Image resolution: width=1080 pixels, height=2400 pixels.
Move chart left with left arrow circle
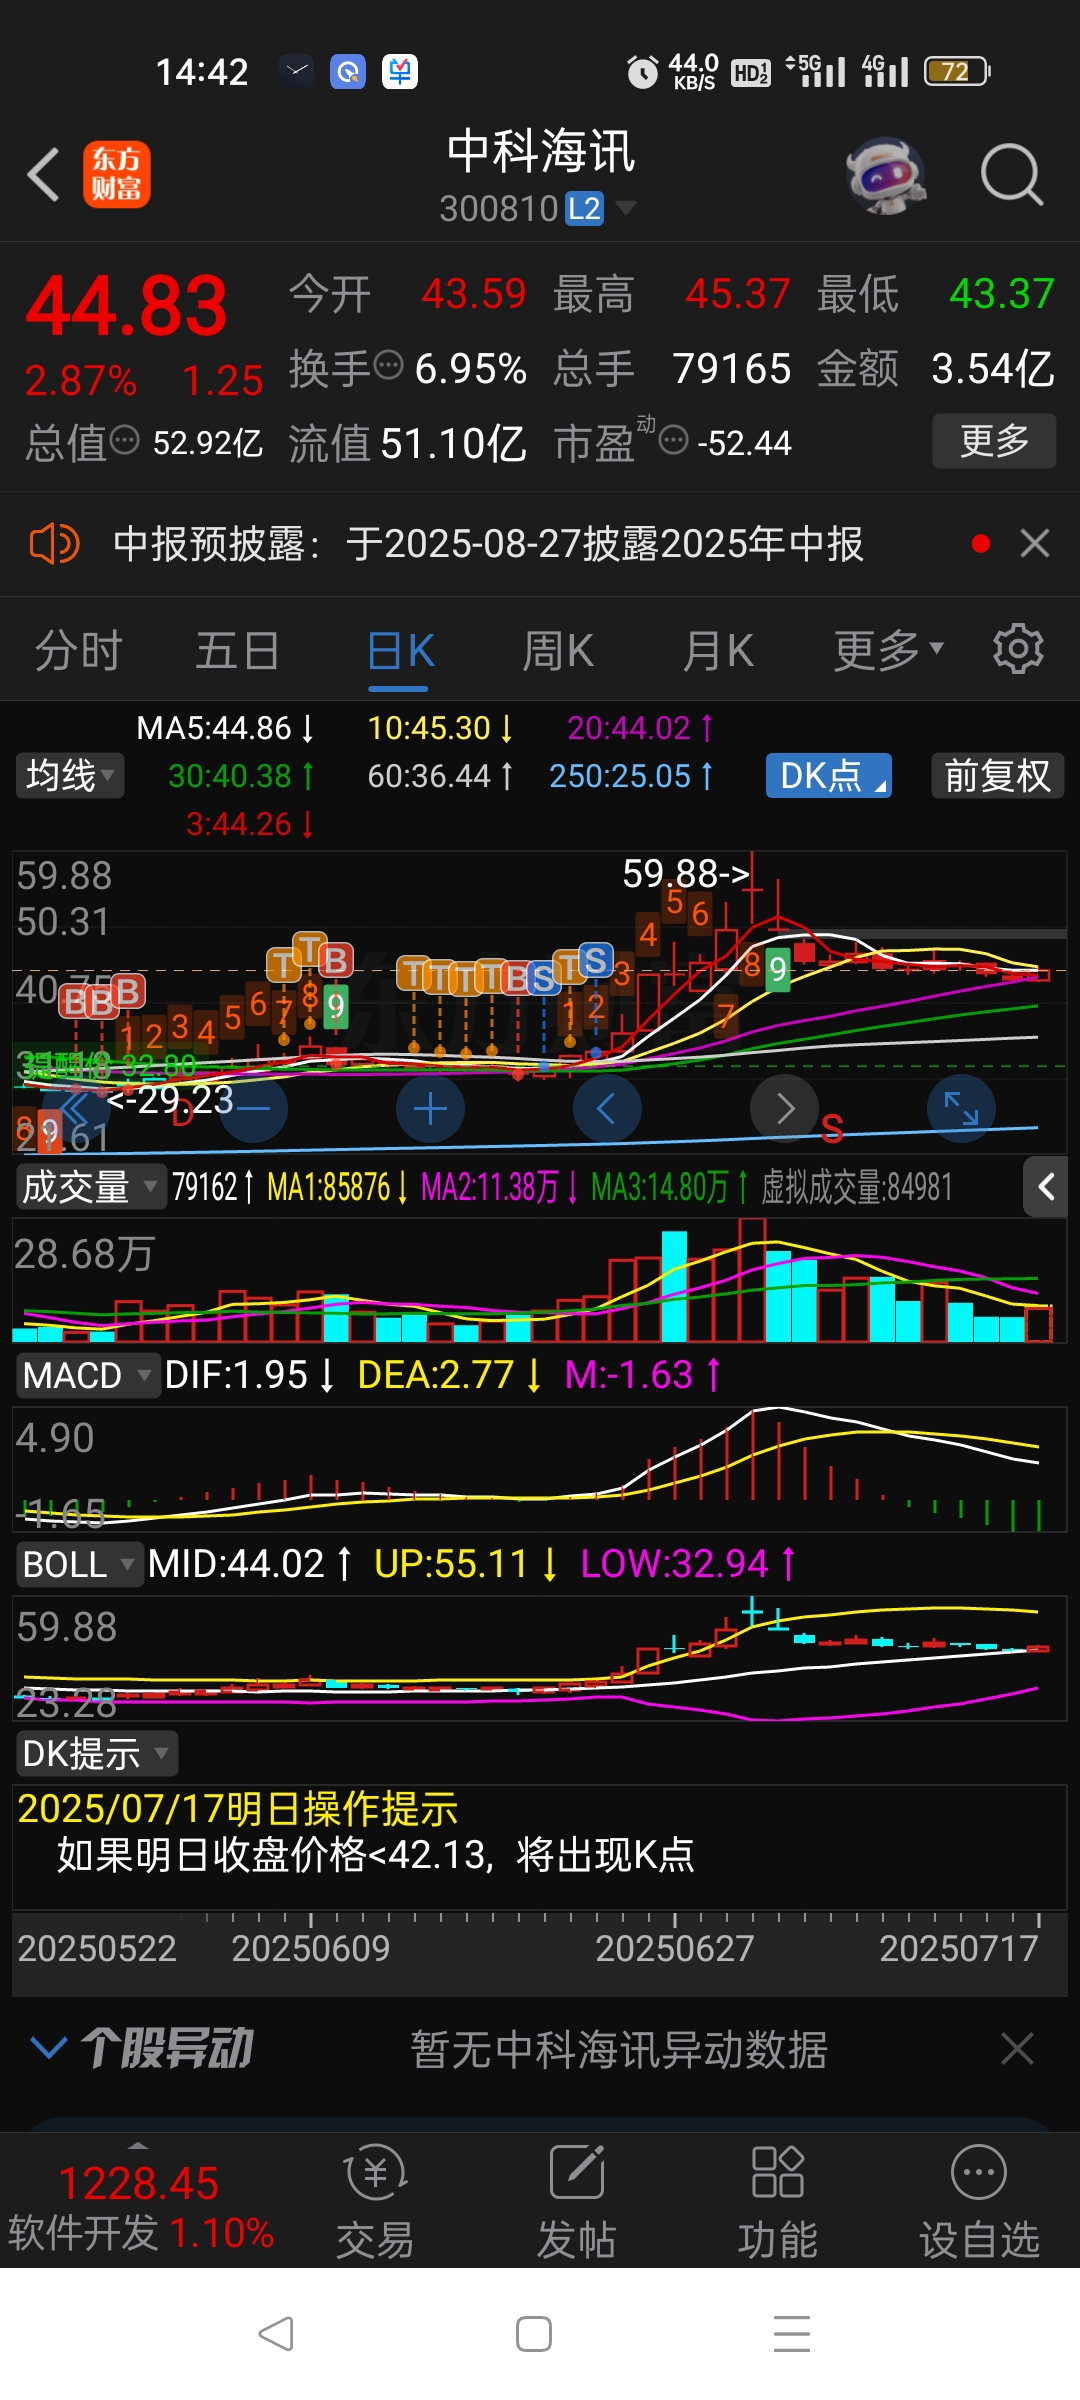pyautogui.click(x=607, y=1108)
